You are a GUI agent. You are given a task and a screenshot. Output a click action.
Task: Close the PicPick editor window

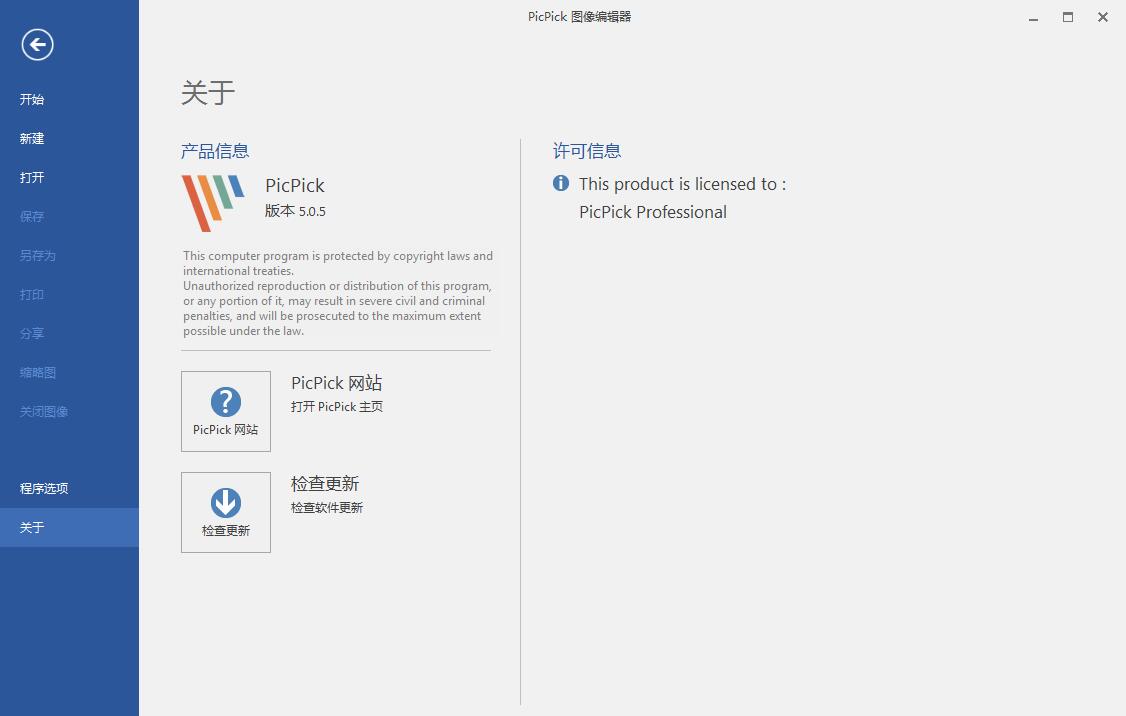1103,17
